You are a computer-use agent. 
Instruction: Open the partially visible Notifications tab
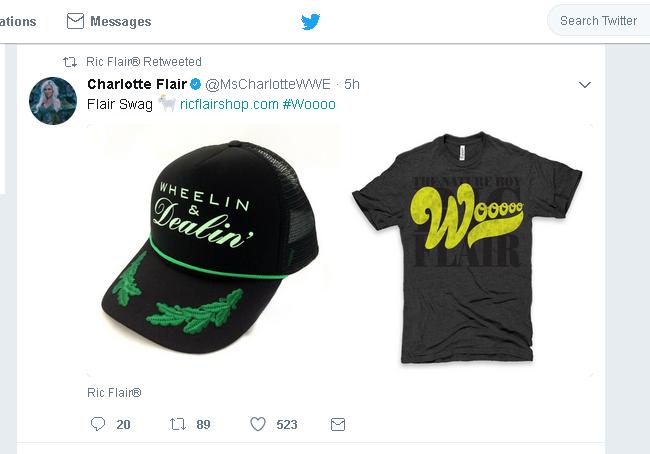tap(18, 22)
